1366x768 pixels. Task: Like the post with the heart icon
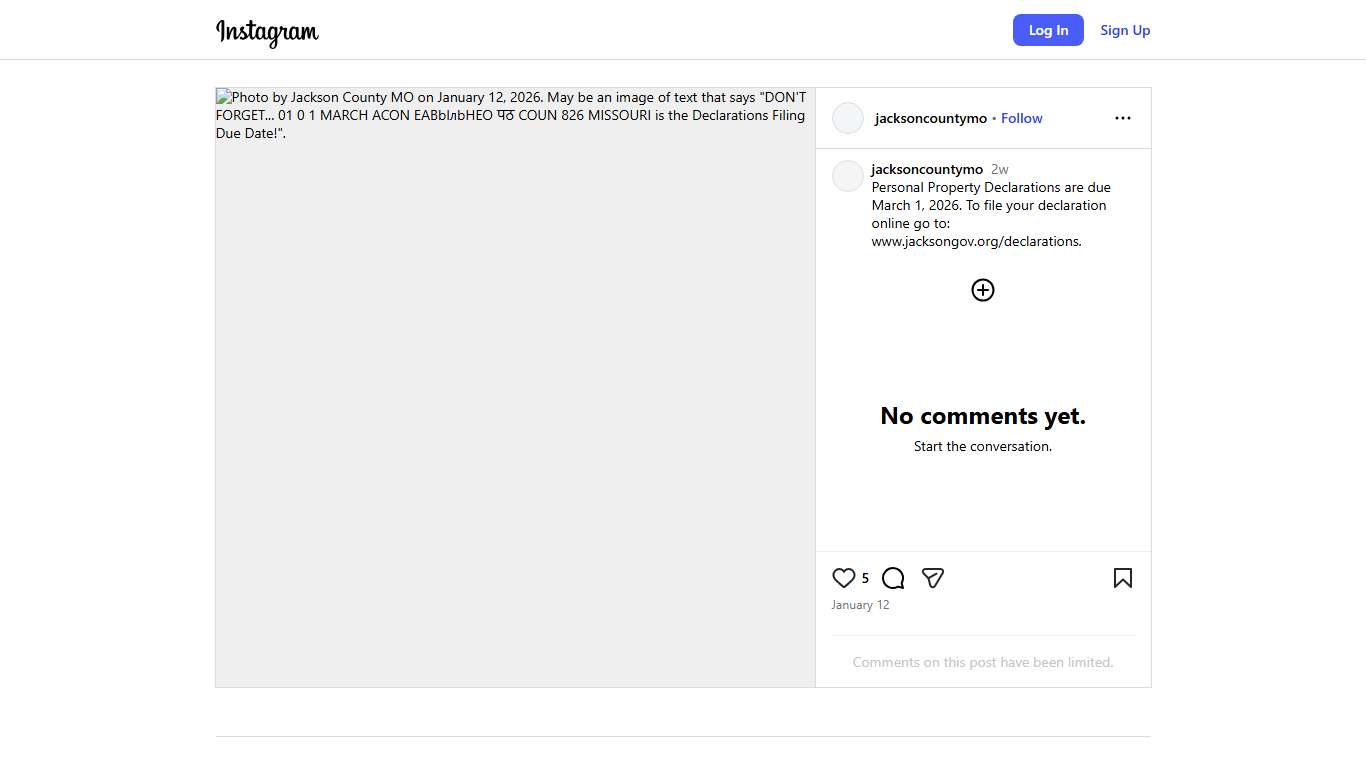(x=844, y=578)
